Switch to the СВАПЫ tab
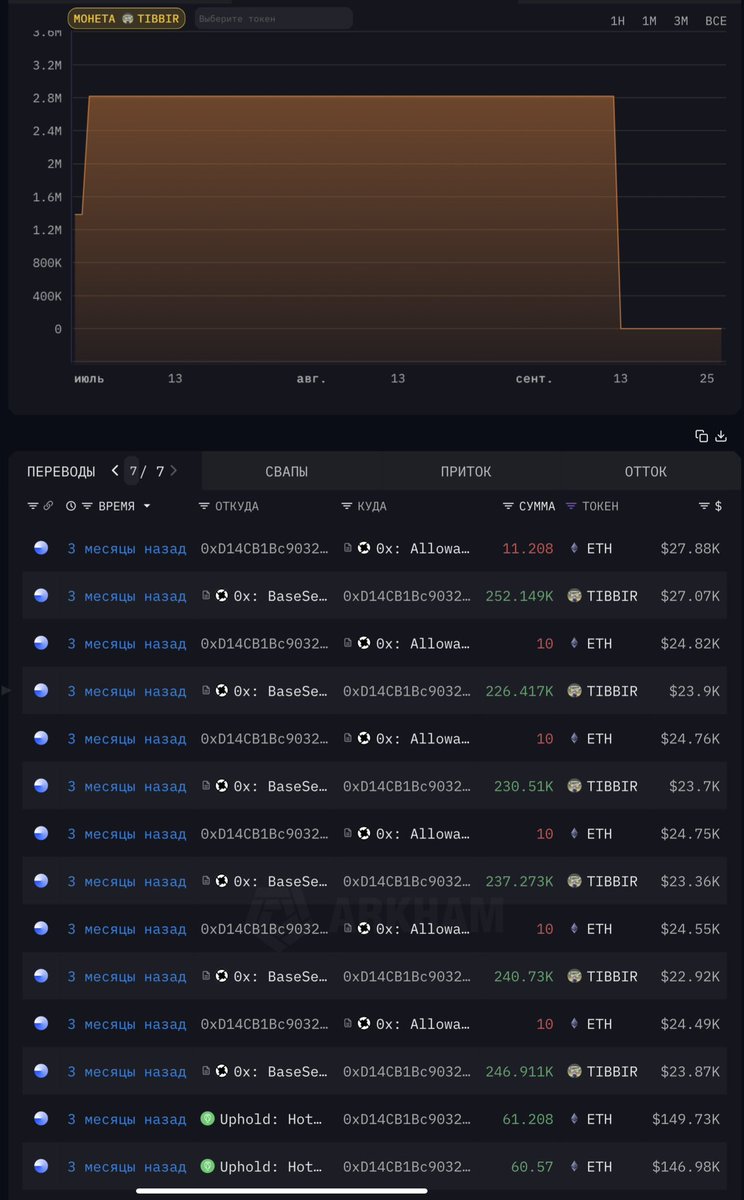 [x=287, y=471]
